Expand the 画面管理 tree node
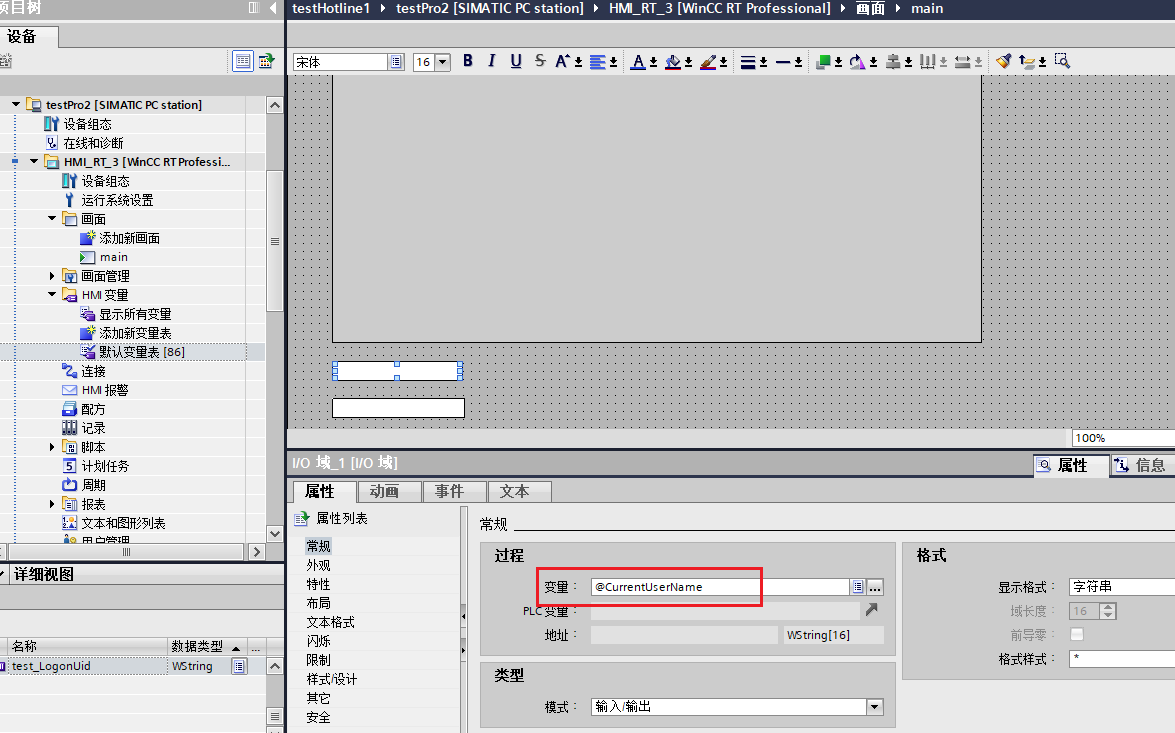The image size is (1175, 733). click(x=53, y=276)
